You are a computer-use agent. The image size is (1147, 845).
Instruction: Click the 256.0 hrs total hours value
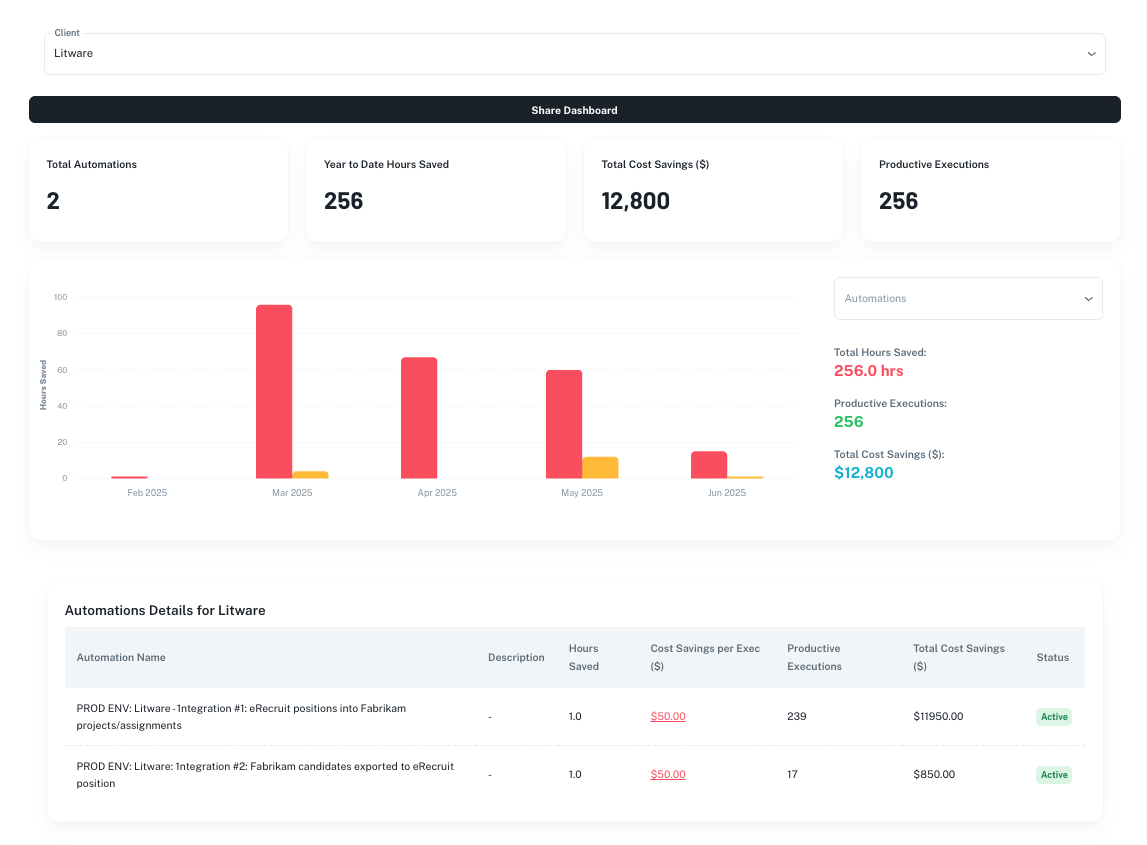868,371
